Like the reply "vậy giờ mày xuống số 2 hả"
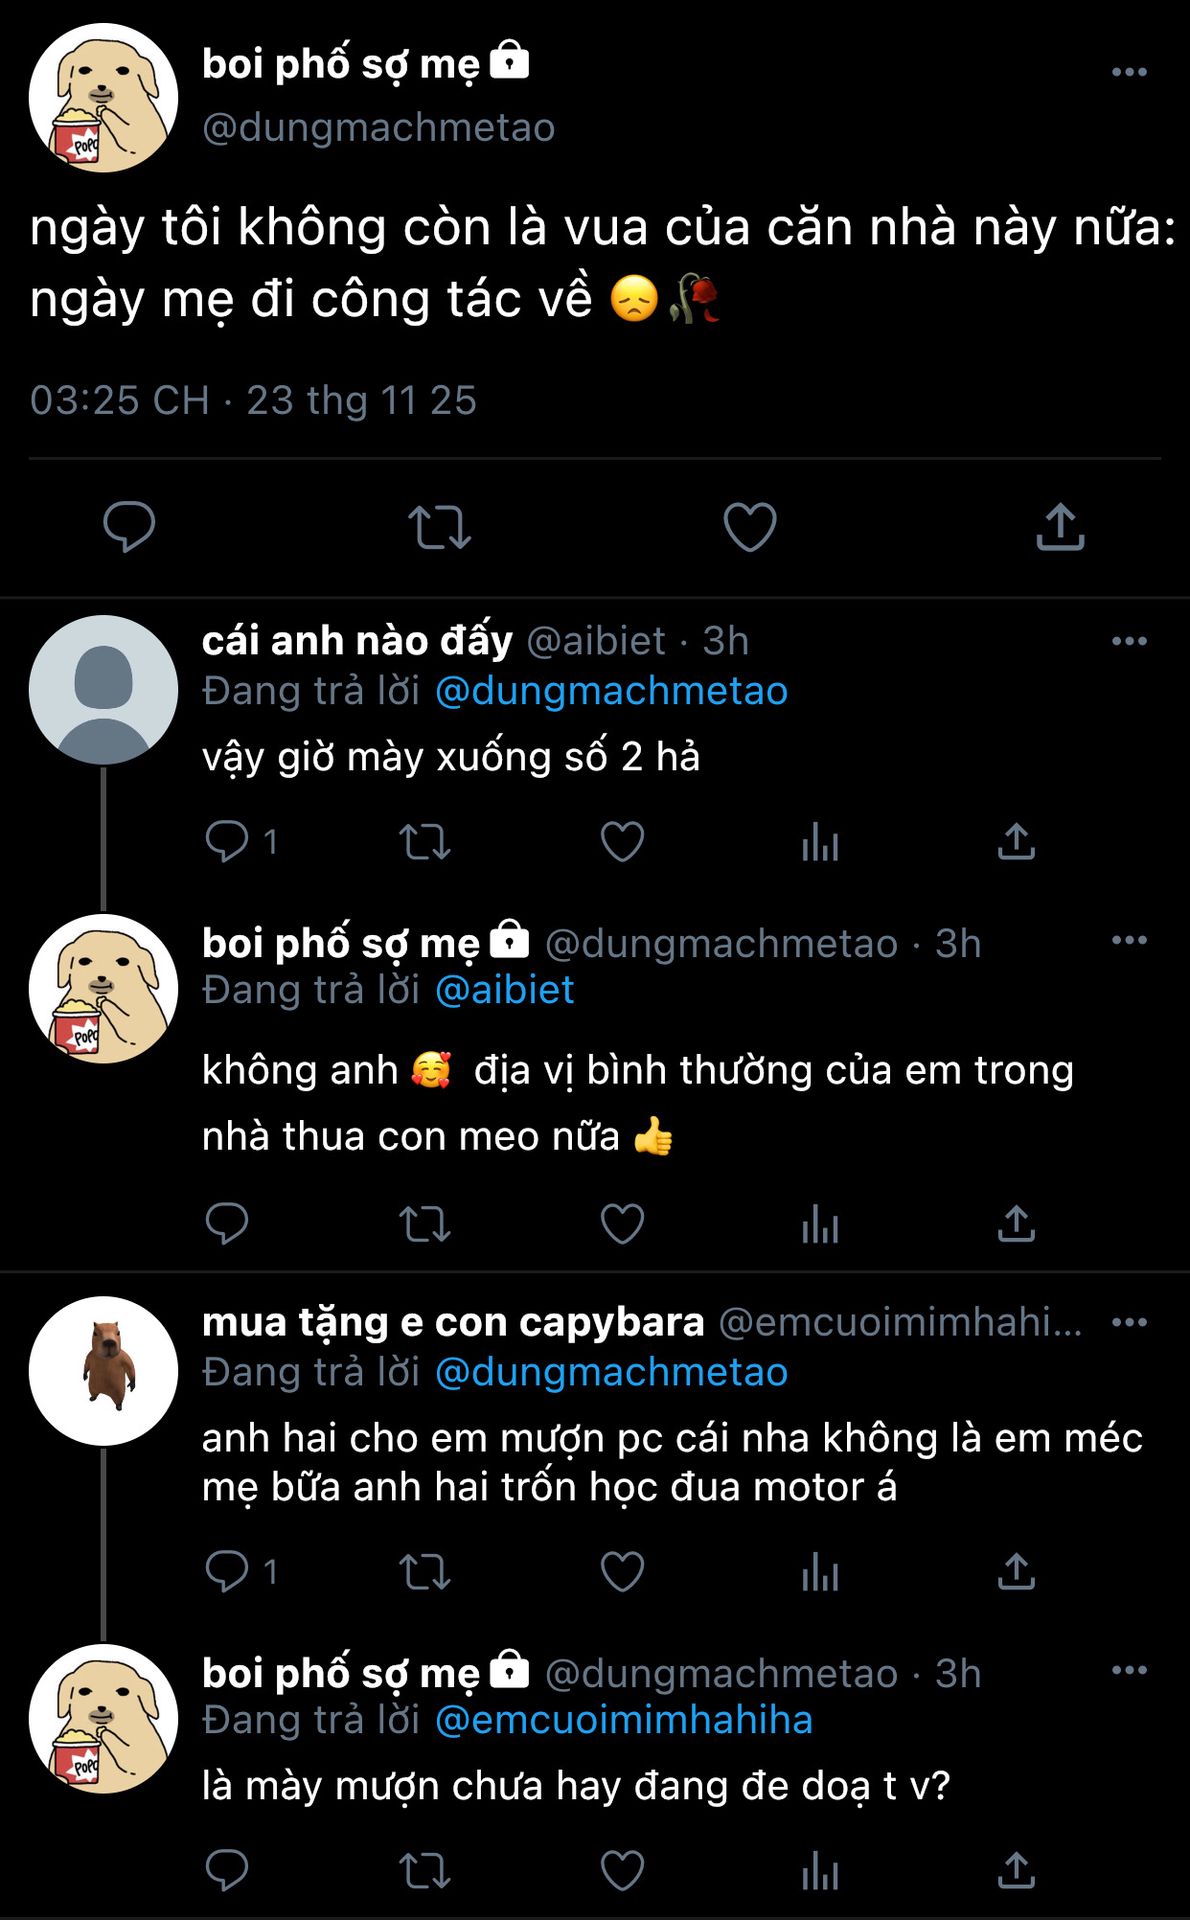The height and width of the screenshot is (1920, 1190). click(622, 842)
